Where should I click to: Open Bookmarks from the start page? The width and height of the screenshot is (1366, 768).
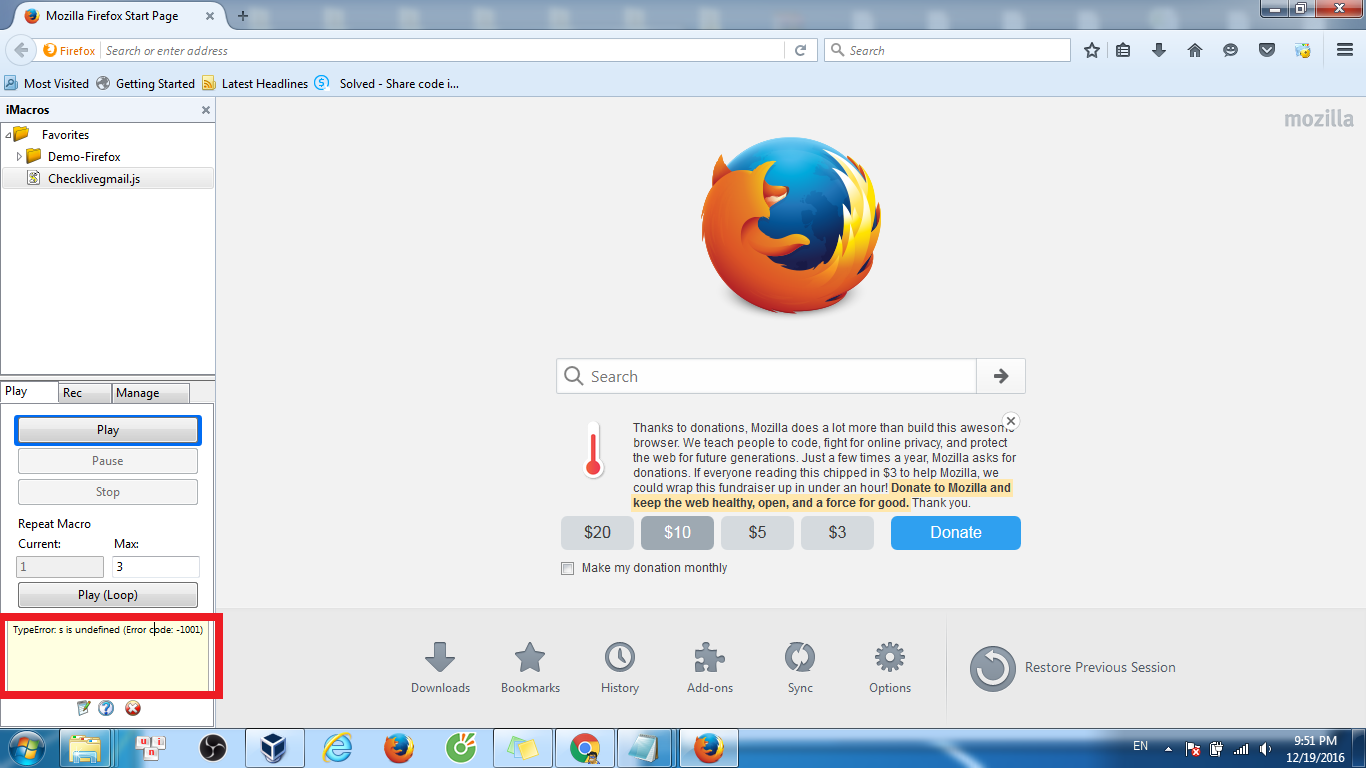point(530,668)
